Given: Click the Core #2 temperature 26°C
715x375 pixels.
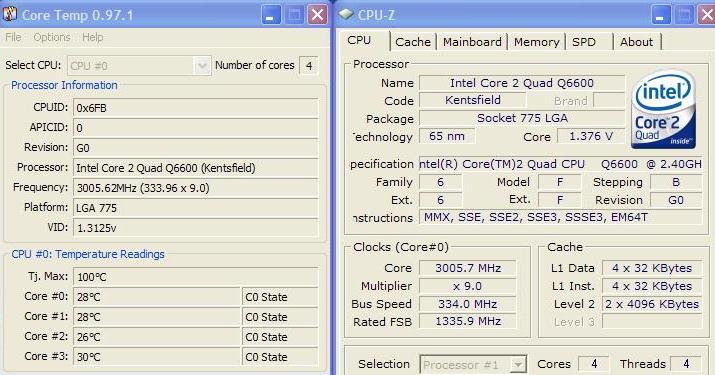Looking at the screenshot, I should pos(157,337).
